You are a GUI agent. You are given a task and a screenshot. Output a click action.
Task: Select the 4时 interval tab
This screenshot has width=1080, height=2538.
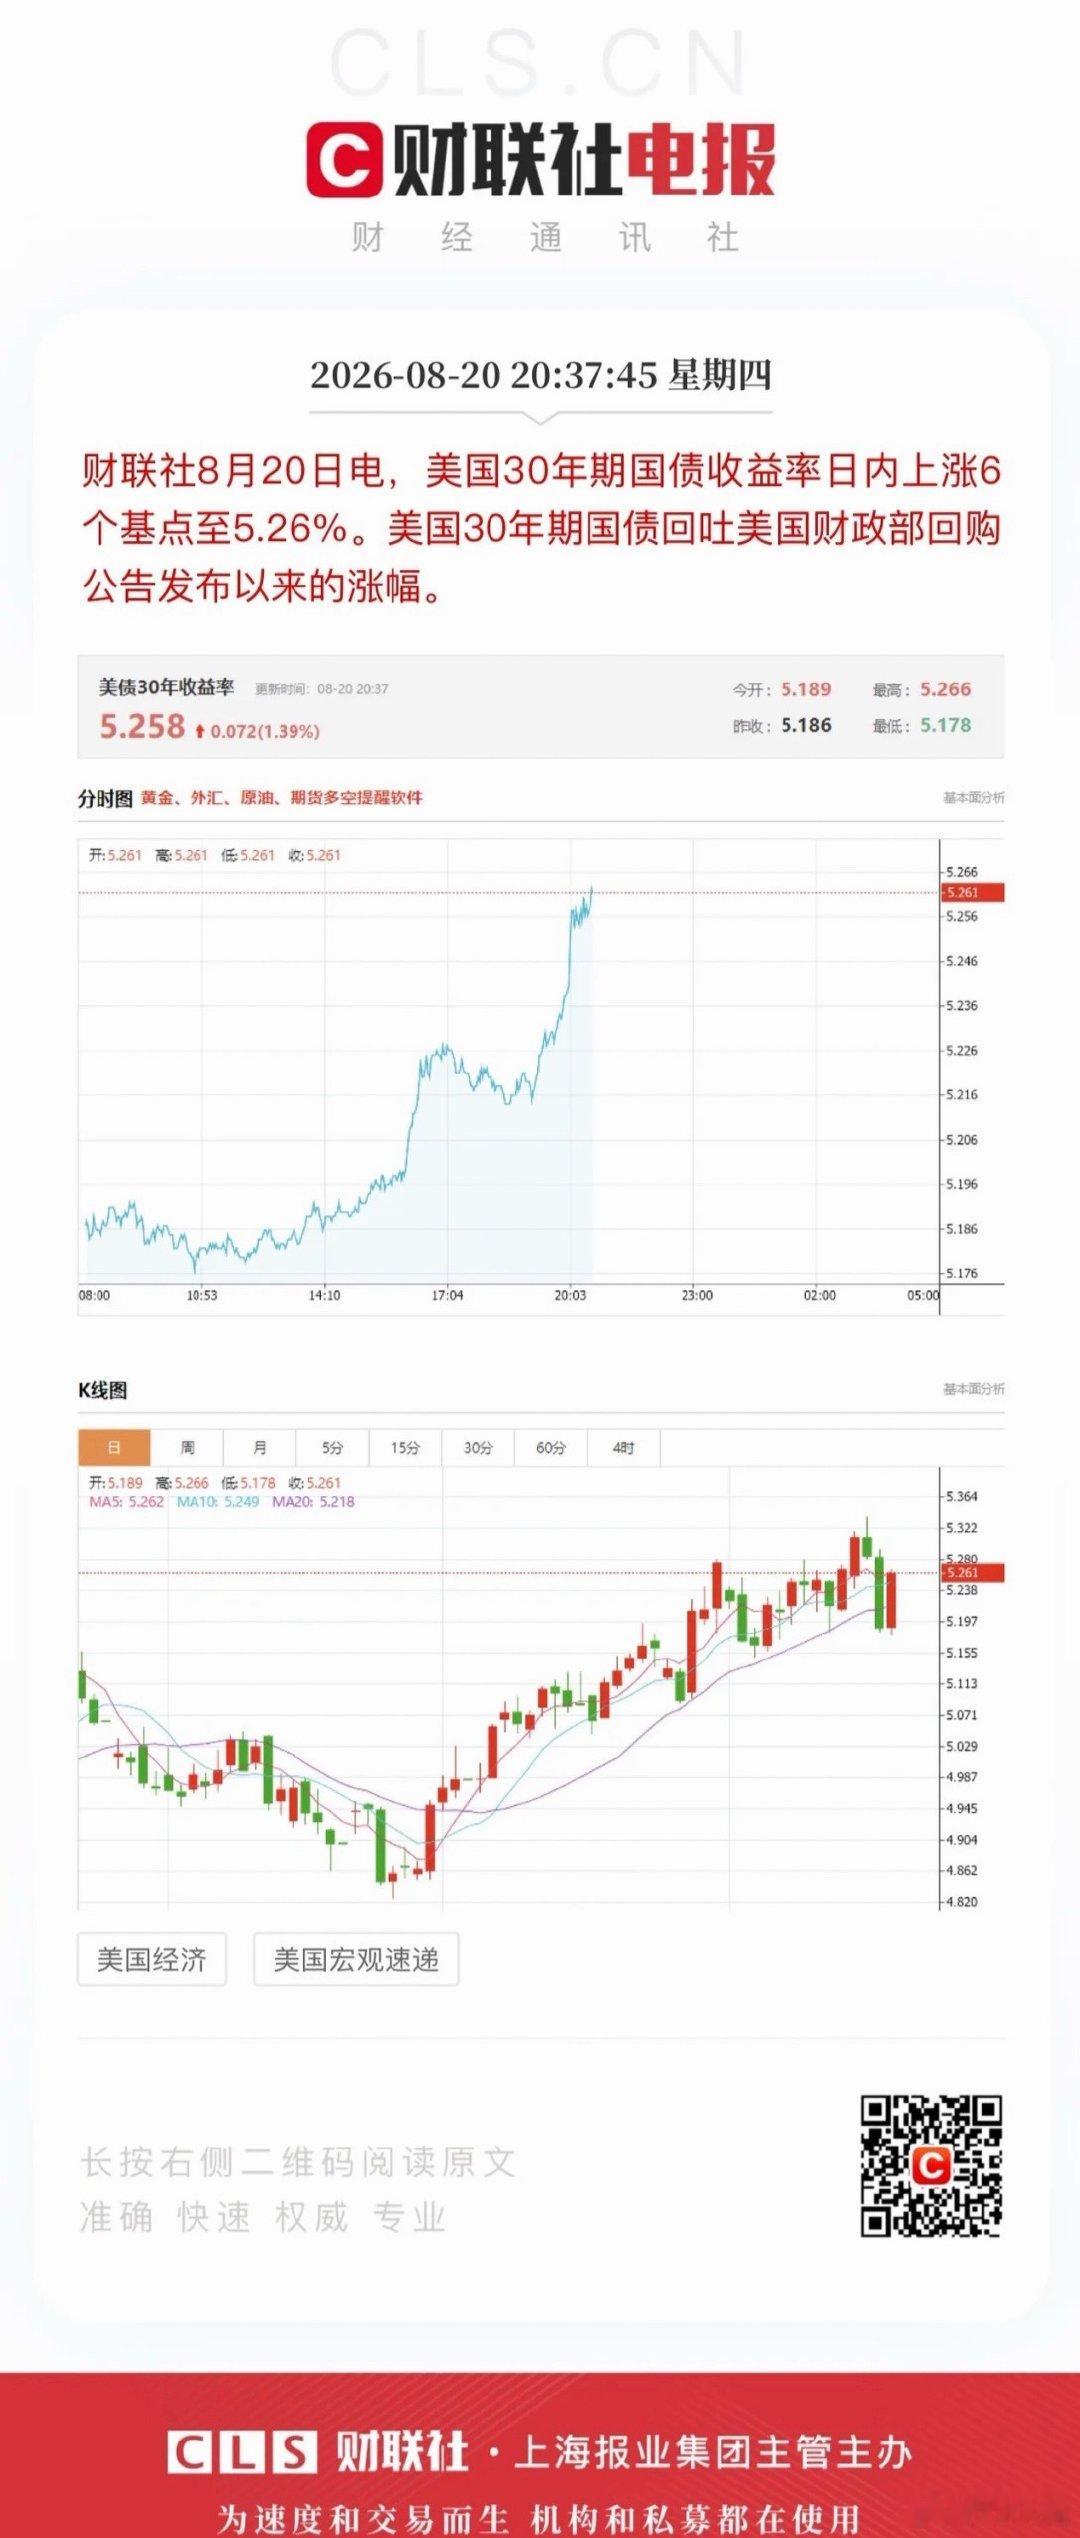click(624, 1447)
